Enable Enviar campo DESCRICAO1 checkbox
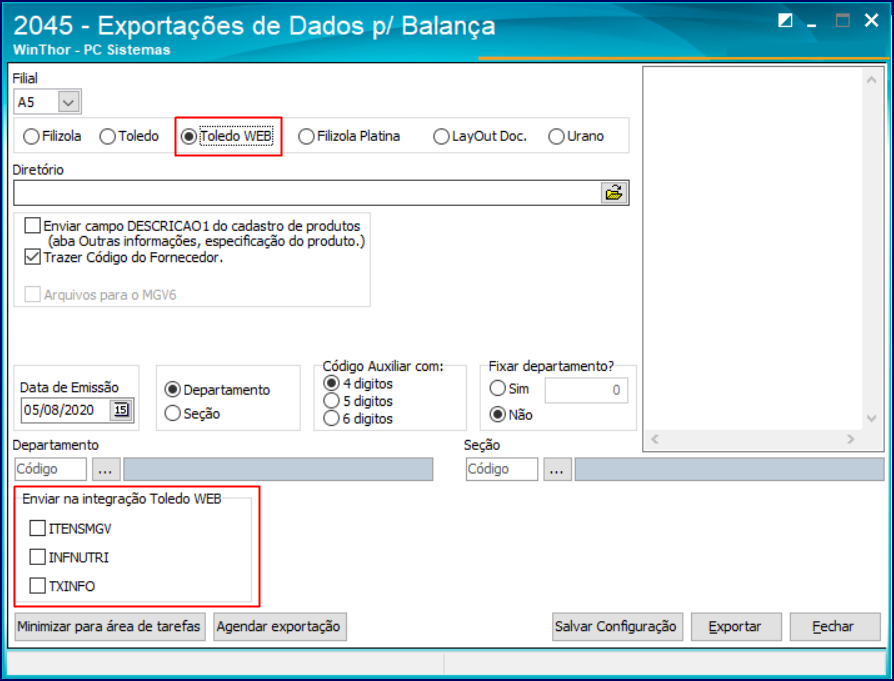Image resolution: width=894 pixels, height=681 pixels. pos(32,225)
